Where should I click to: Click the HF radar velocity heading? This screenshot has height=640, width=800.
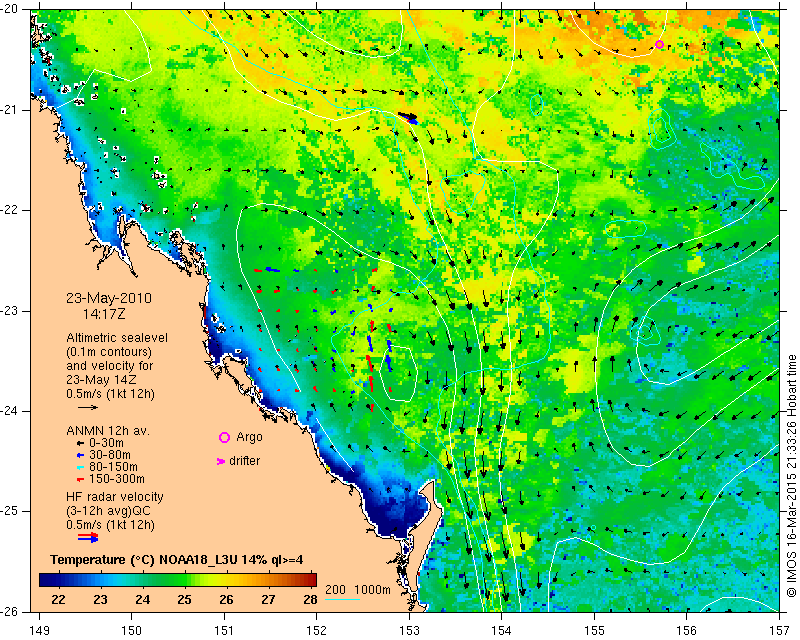coord(115,497)
